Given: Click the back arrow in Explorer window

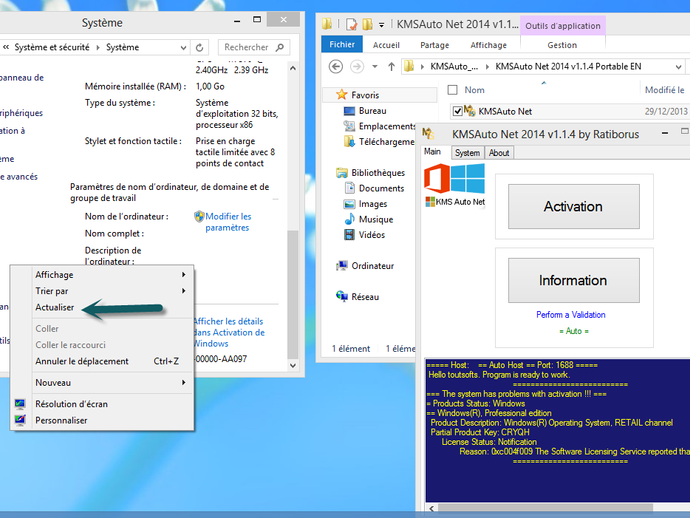Looking at the screenshot, I should (336, 66).
